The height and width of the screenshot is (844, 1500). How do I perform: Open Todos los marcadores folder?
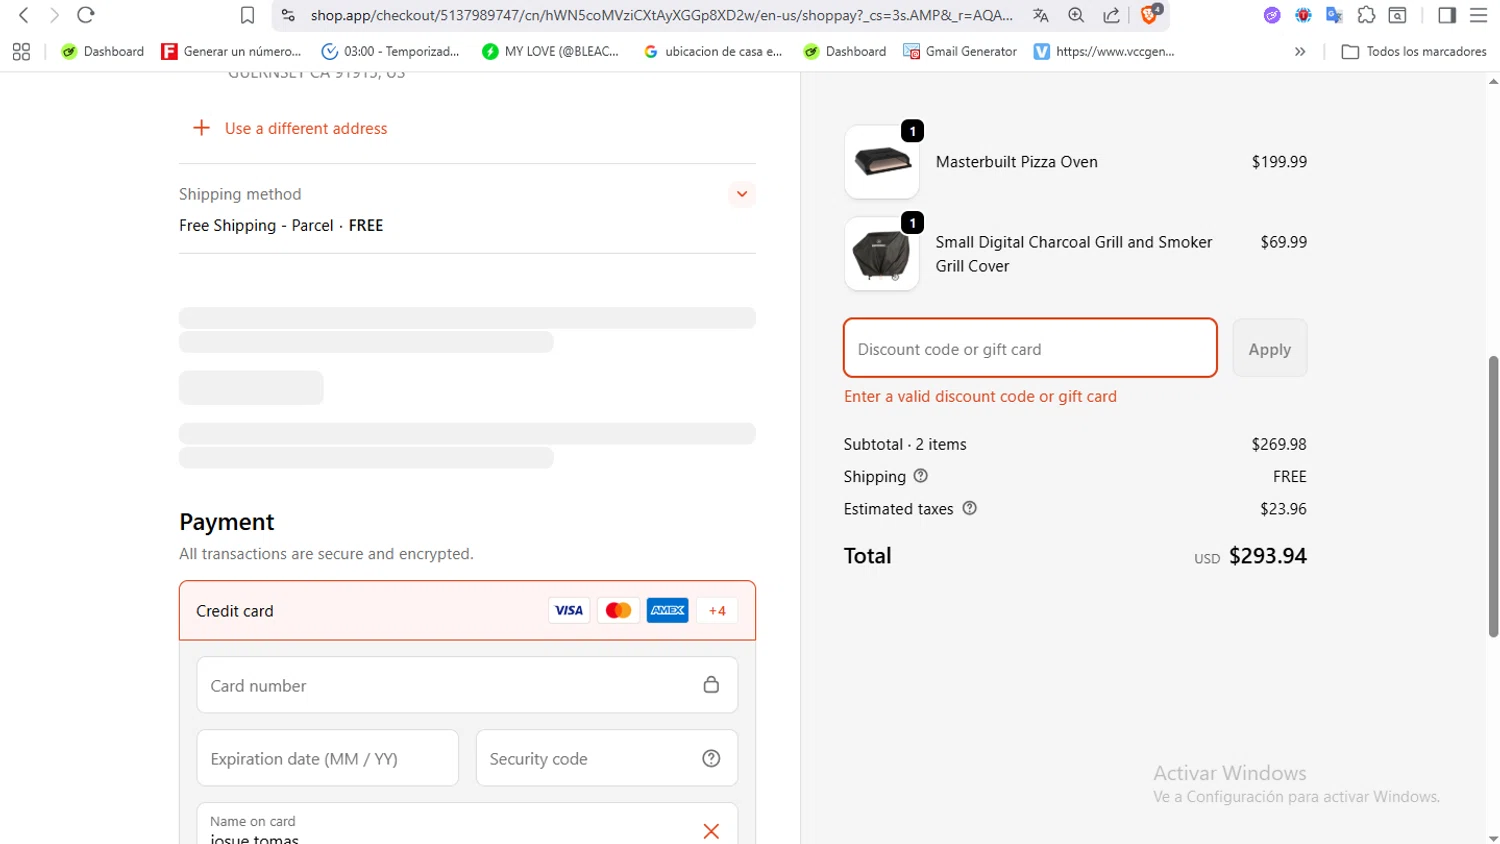[x=1414, y=52]
